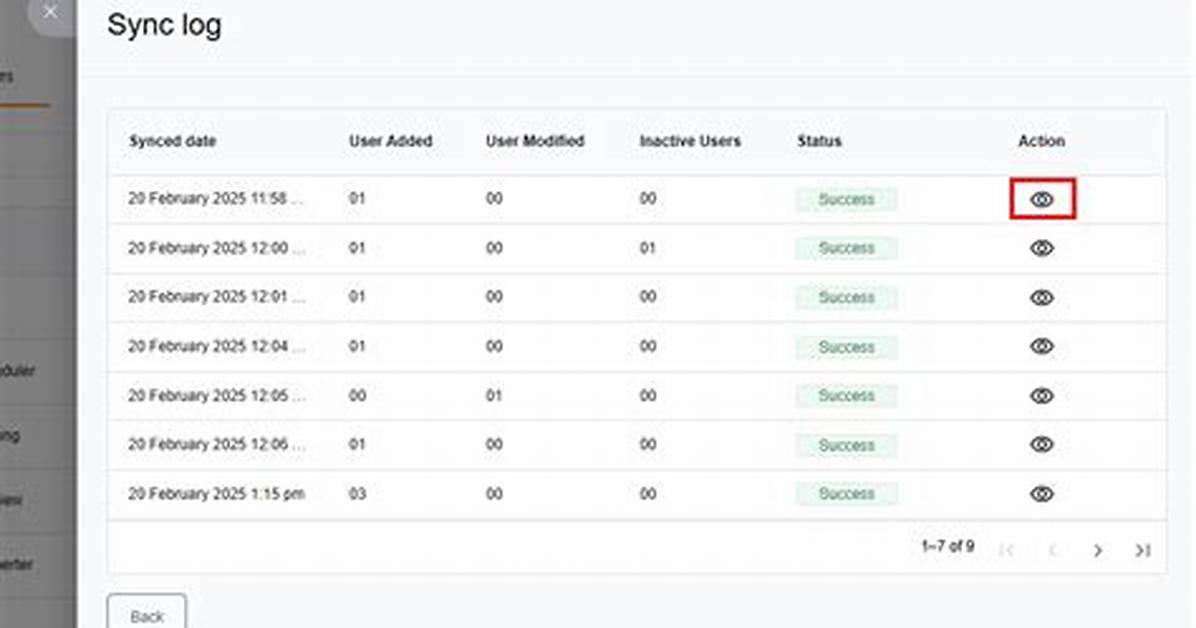View details of the 12:05 sync entry
1196x628 pixels.
(1042, 395)
